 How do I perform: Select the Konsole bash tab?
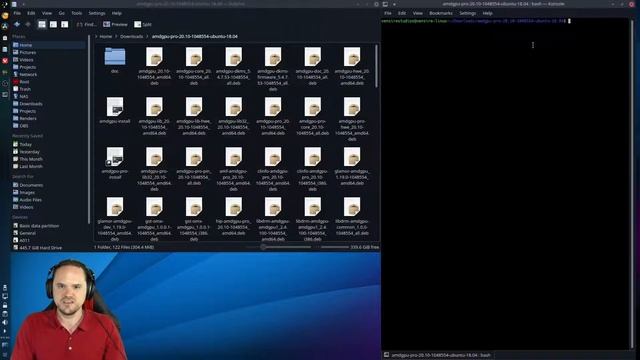(x=438, y=355)
